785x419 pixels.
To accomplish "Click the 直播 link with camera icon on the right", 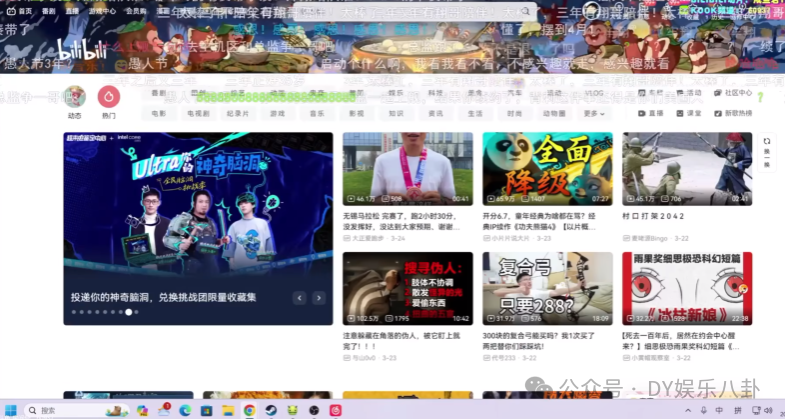I will pos(651,114).
